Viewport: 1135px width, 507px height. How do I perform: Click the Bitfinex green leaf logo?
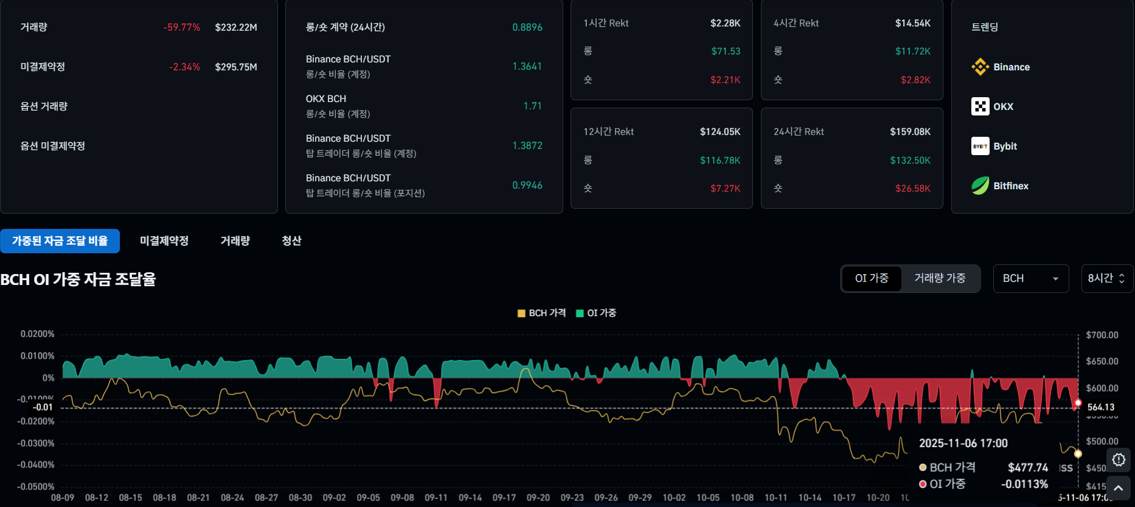click(980, 186)
